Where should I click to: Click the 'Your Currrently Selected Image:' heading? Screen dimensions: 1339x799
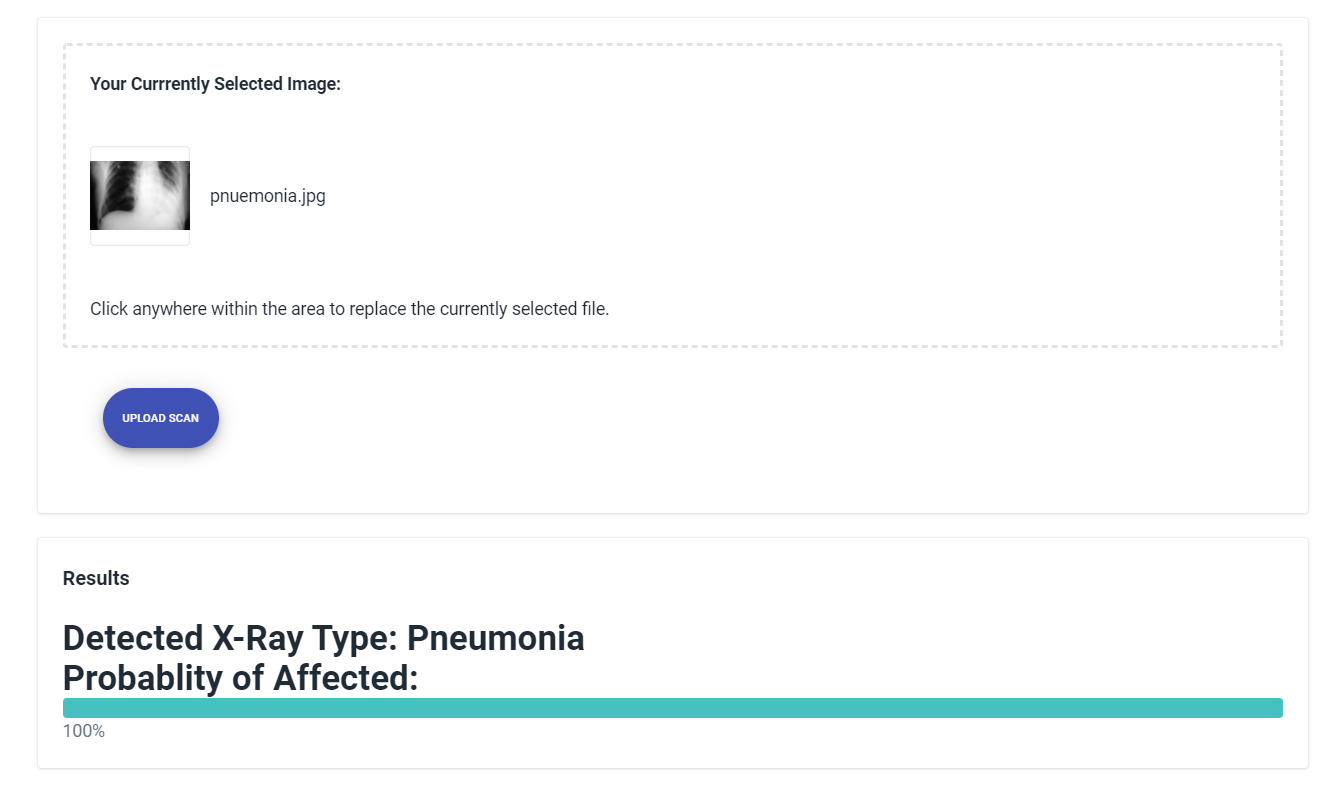click(215, 84)
